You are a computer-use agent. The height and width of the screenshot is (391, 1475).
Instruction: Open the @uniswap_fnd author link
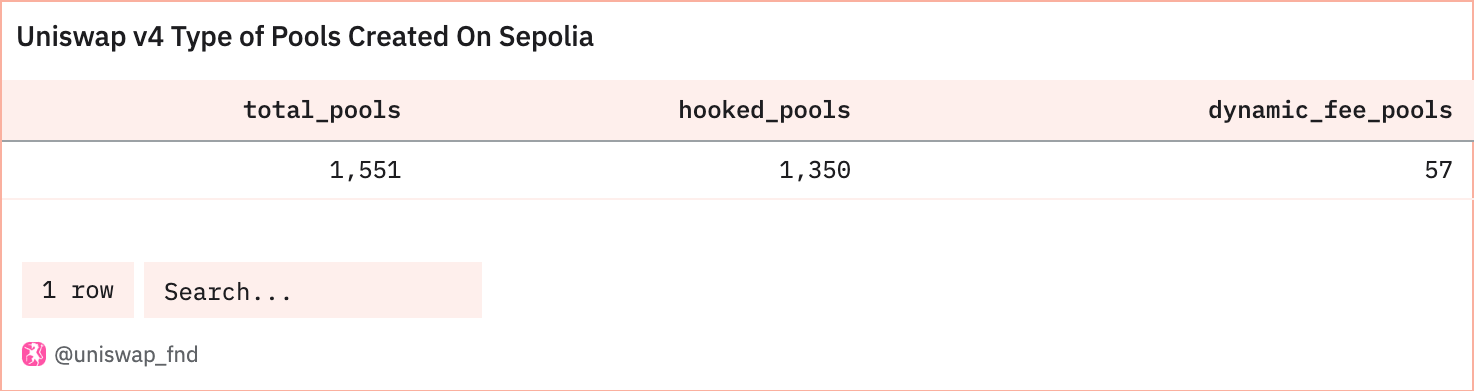click(x=126, y=354)
